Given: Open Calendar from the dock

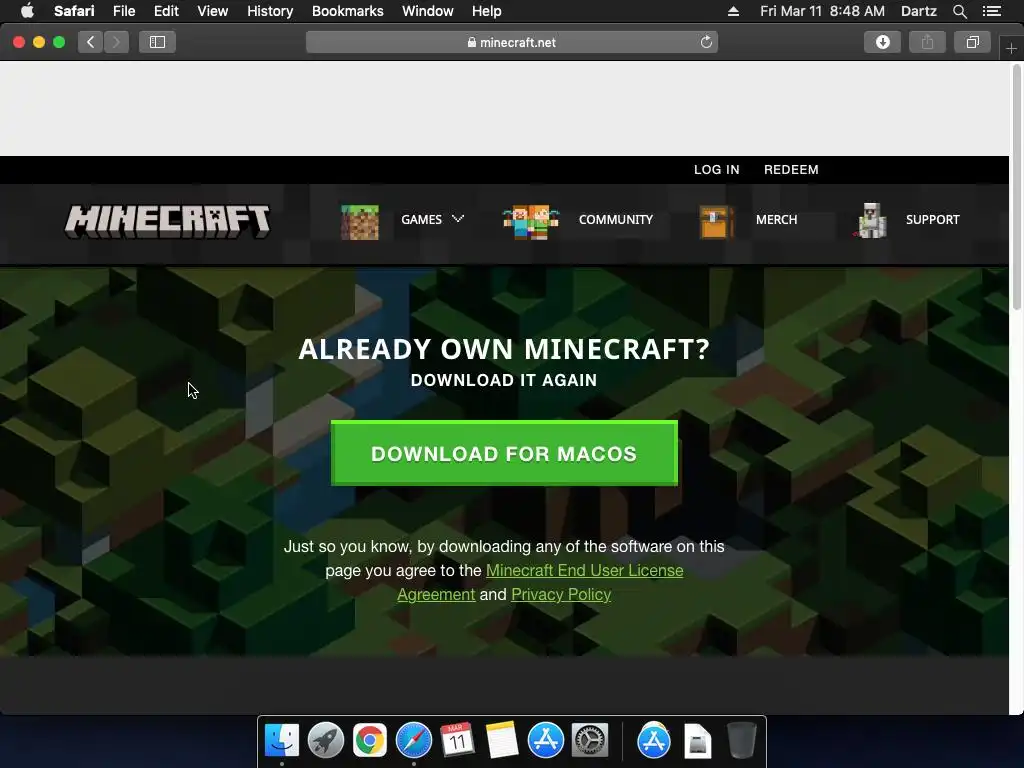Looking at the screenshot, I should point(457,740).
